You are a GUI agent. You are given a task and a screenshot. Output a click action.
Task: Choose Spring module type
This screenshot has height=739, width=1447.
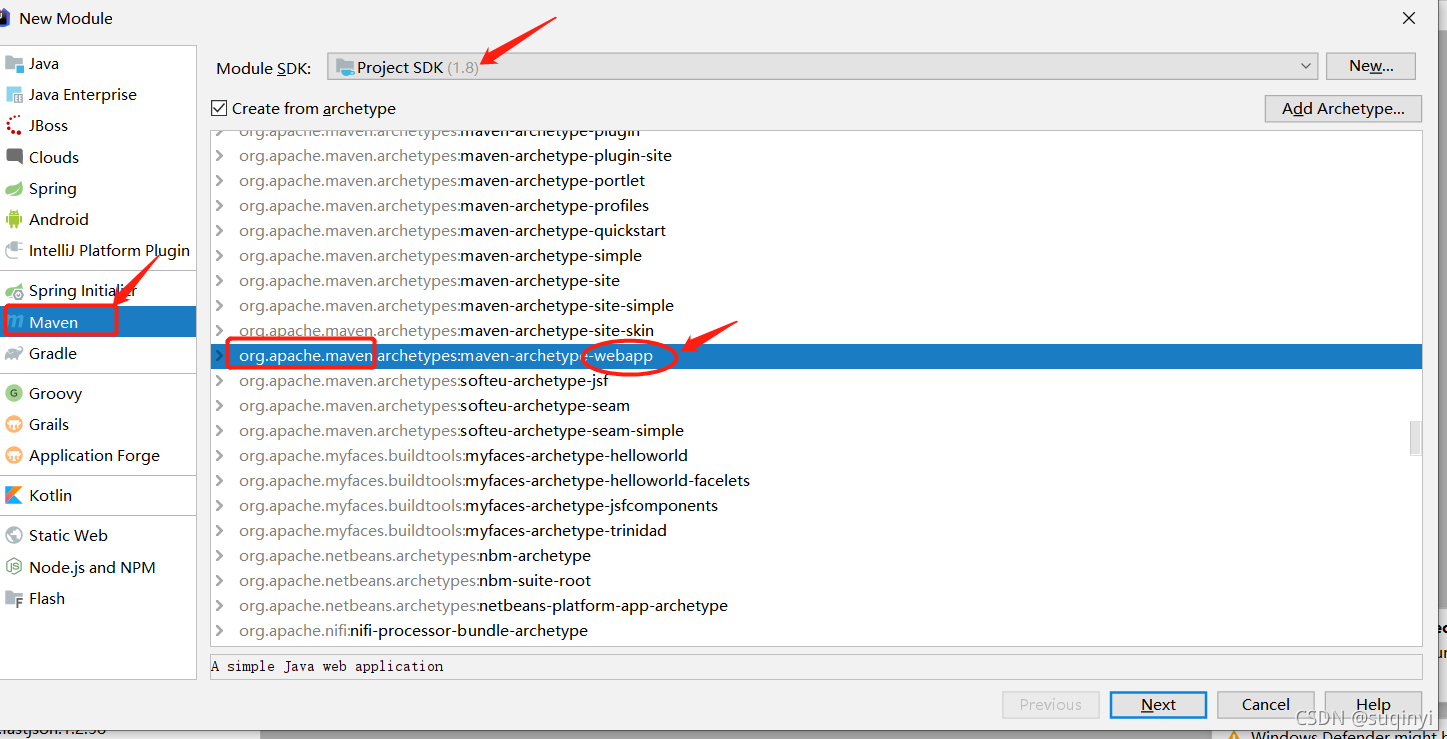(x=98, y=189)
